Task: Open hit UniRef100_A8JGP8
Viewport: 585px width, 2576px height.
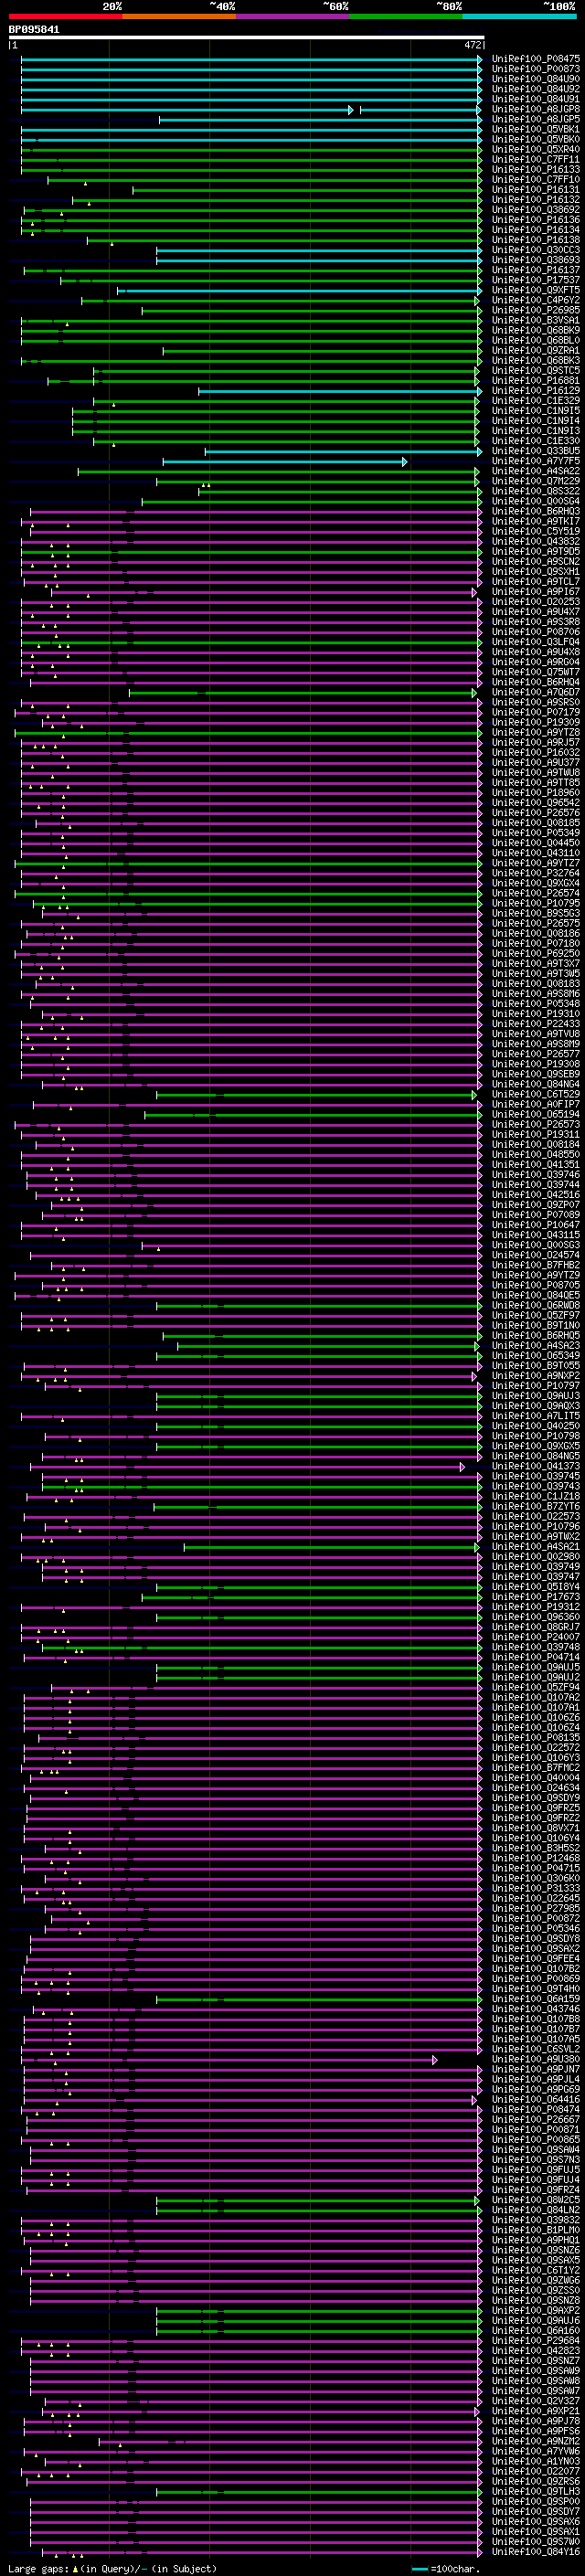Action: tap(535, 109)
